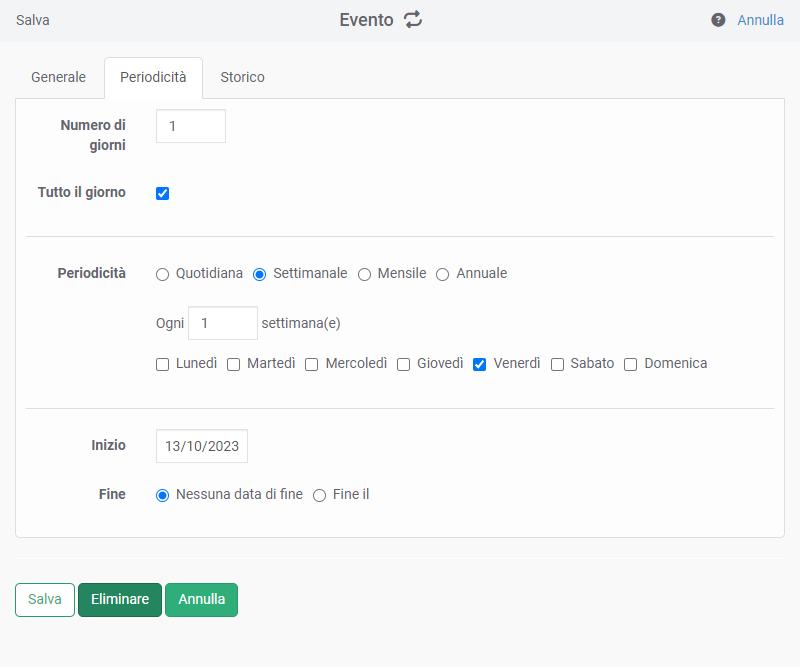Screen dimensions: 800x667
Task: Uncheck the Venerdì checkbox
Action: click(480, 364)
